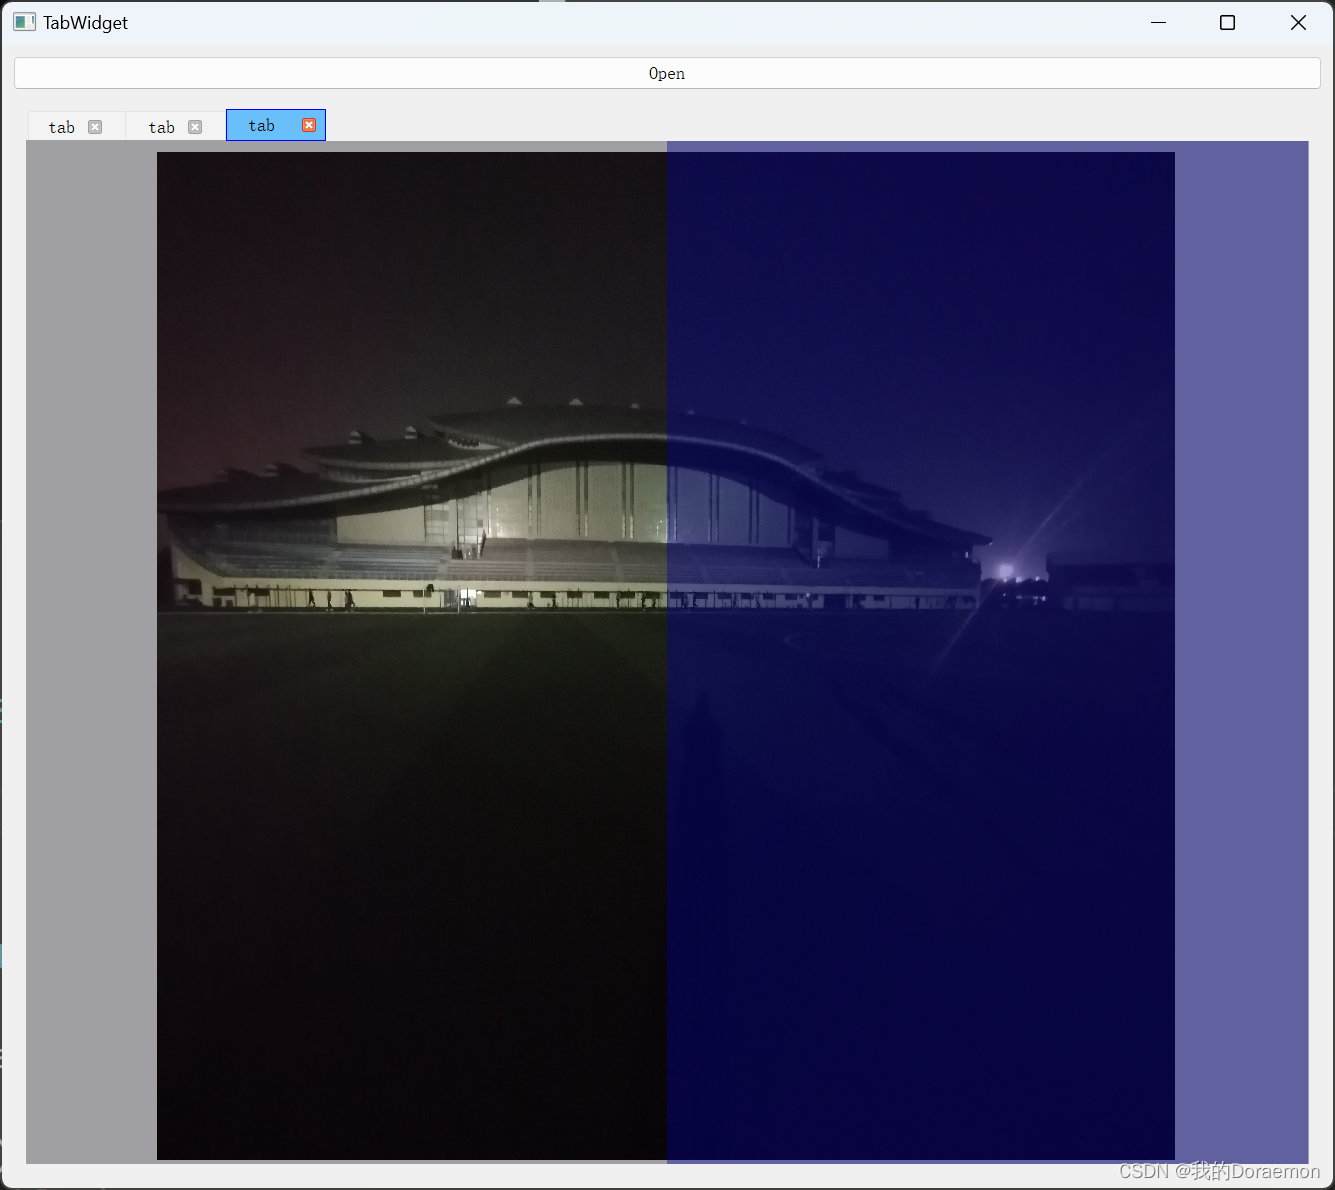Close the first tab with its X icon
The image size is (1335, 1190).
click(x=95, y=127)
